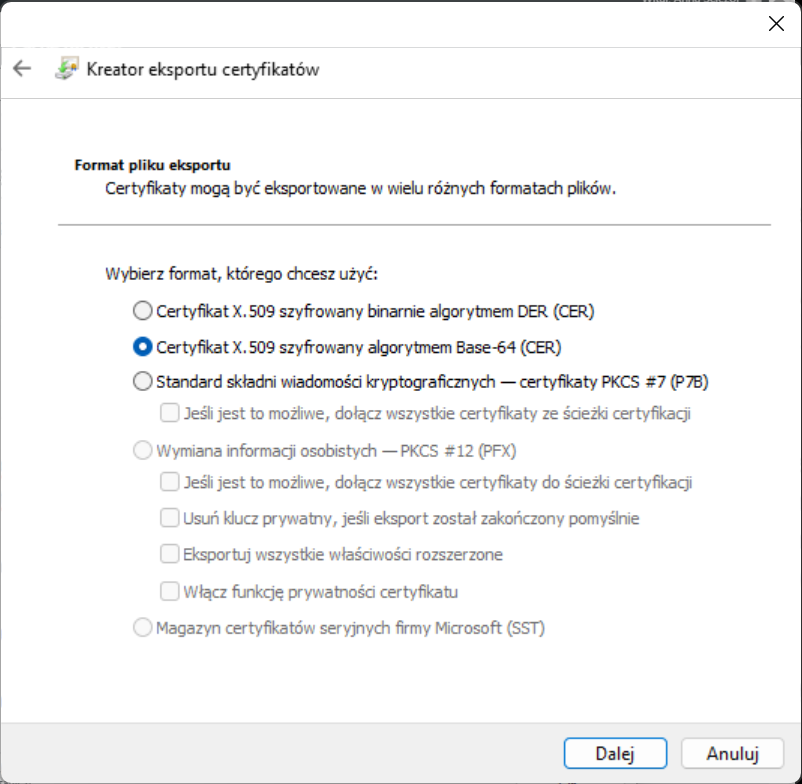Choose the PKCS #7 (P7B) format radio button
Viewport: 802px width, 784px height.
143,381
